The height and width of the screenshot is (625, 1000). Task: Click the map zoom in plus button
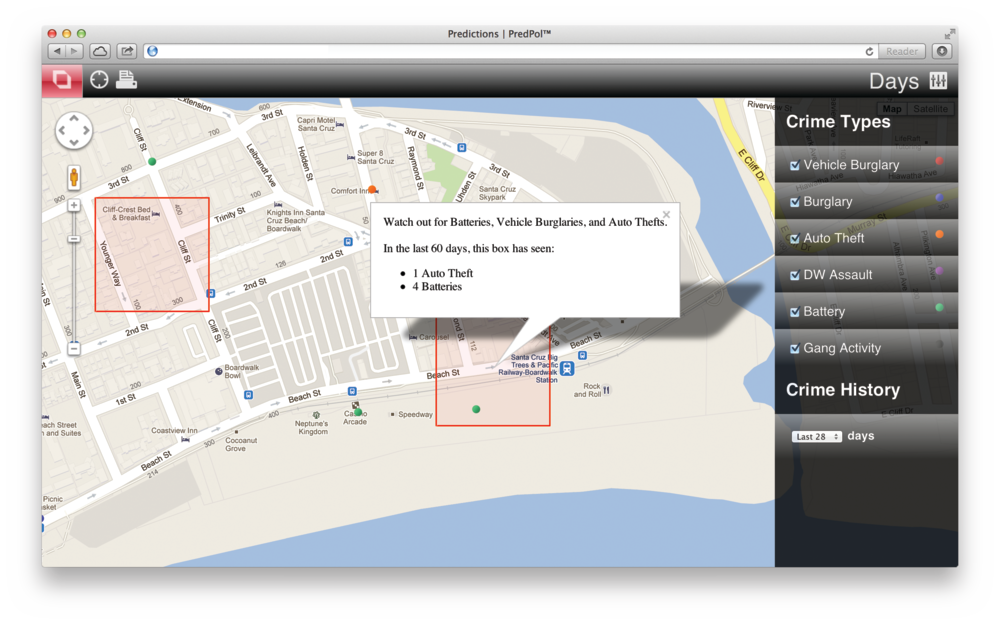tap(74, 206)
